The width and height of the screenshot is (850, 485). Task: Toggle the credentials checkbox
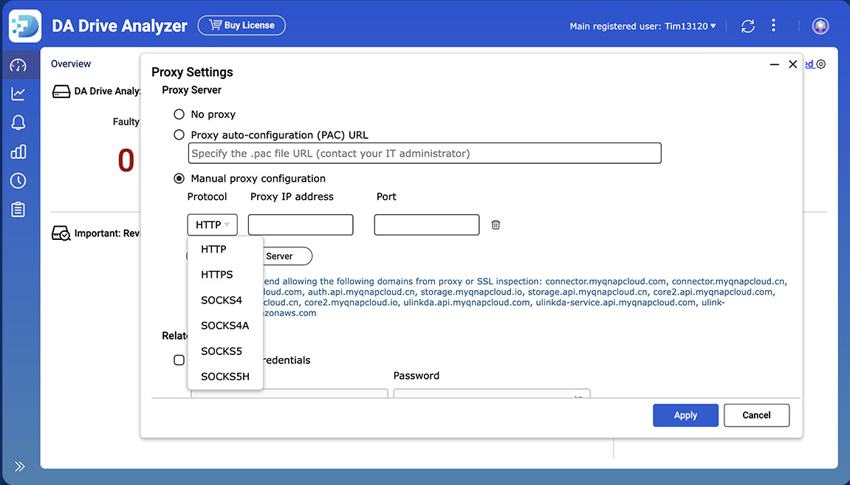[179, 360]
